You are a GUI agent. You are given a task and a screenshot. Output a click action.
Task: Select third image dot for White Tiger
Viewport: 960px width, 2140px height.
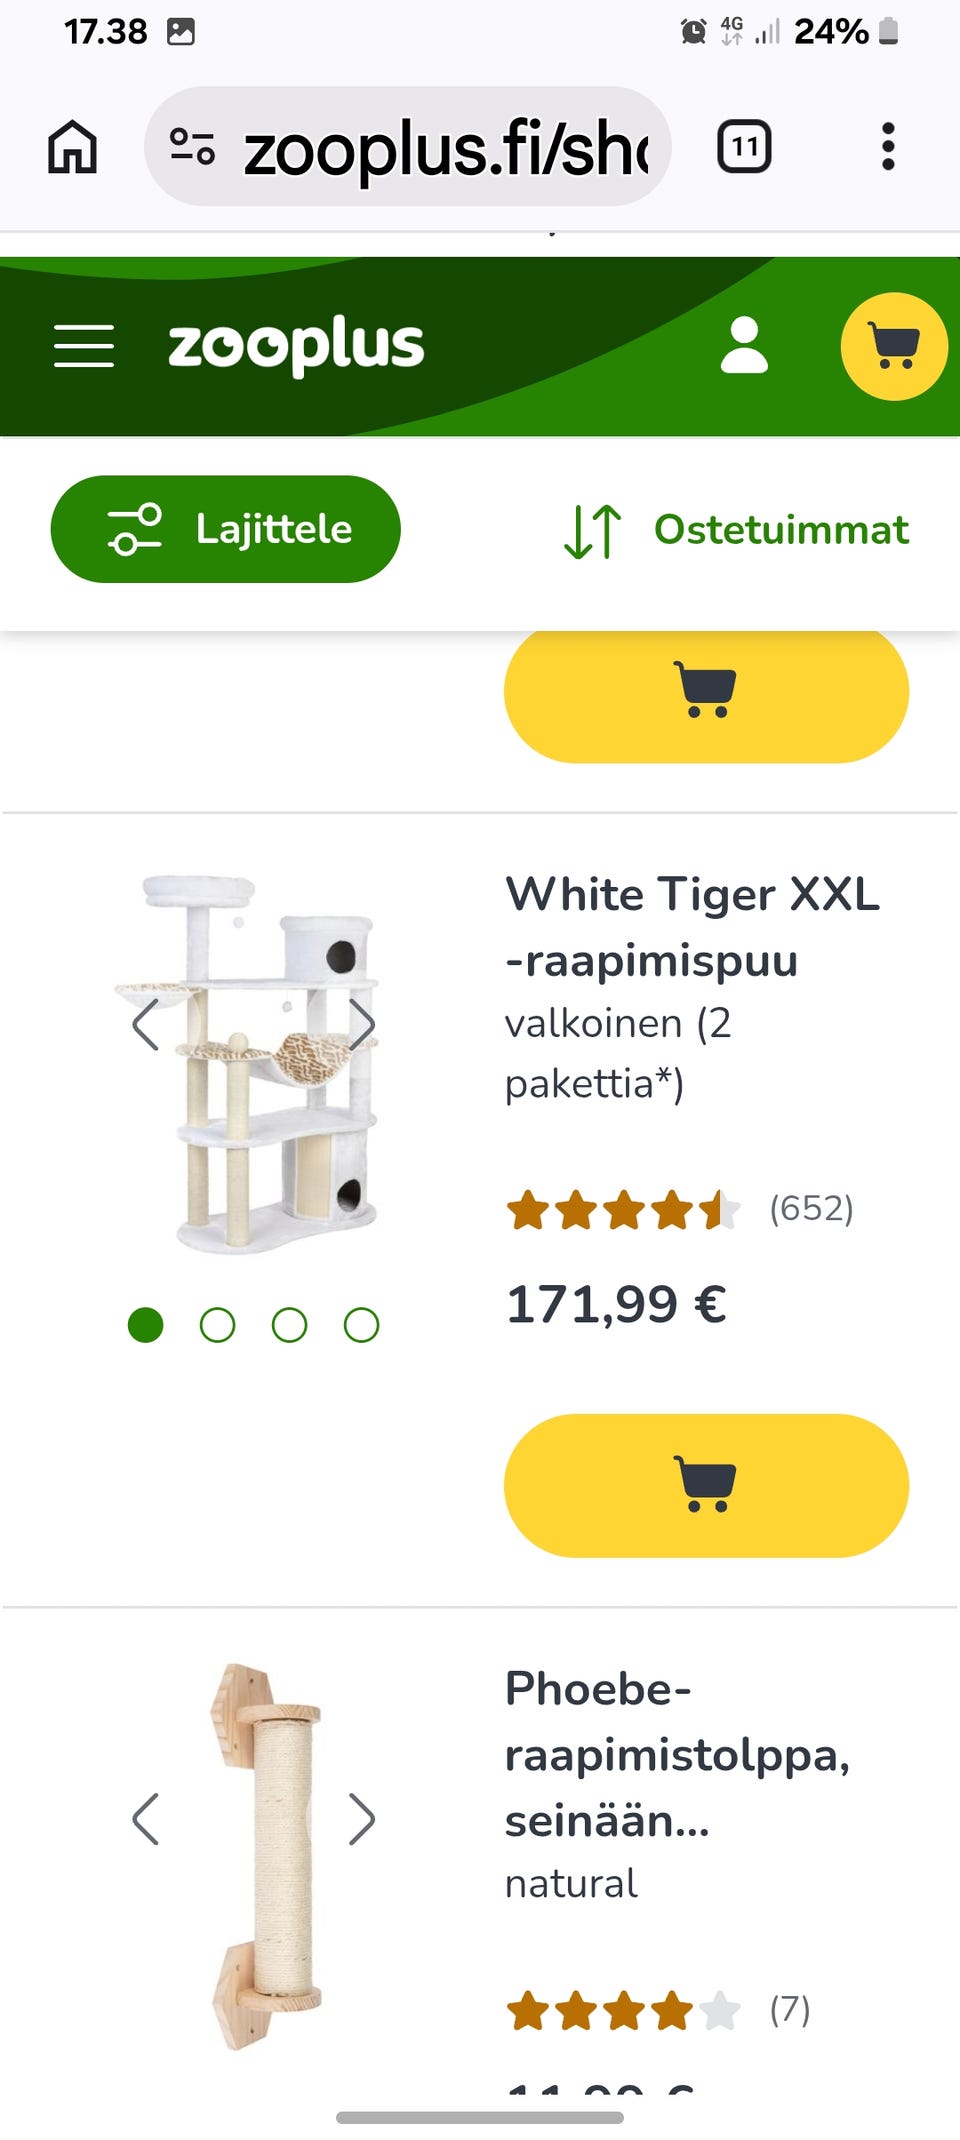[x=289, y=1325]
